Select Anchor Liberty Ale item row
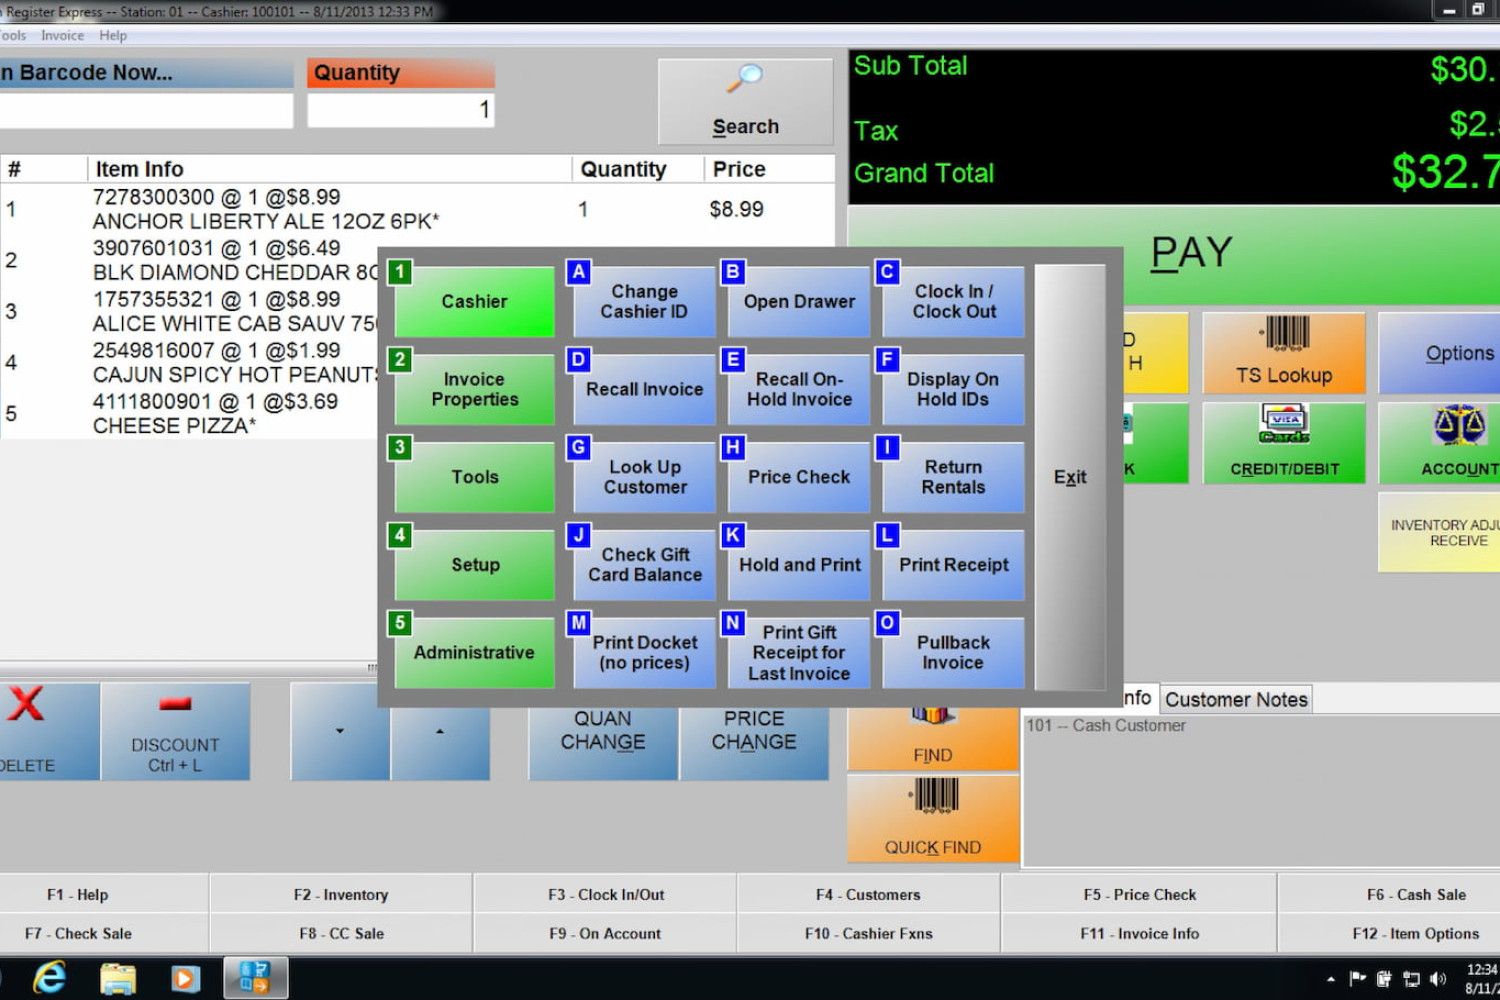Viewport: 1500px width, 1000px height. pyautogui.click(x=265, y=209)
